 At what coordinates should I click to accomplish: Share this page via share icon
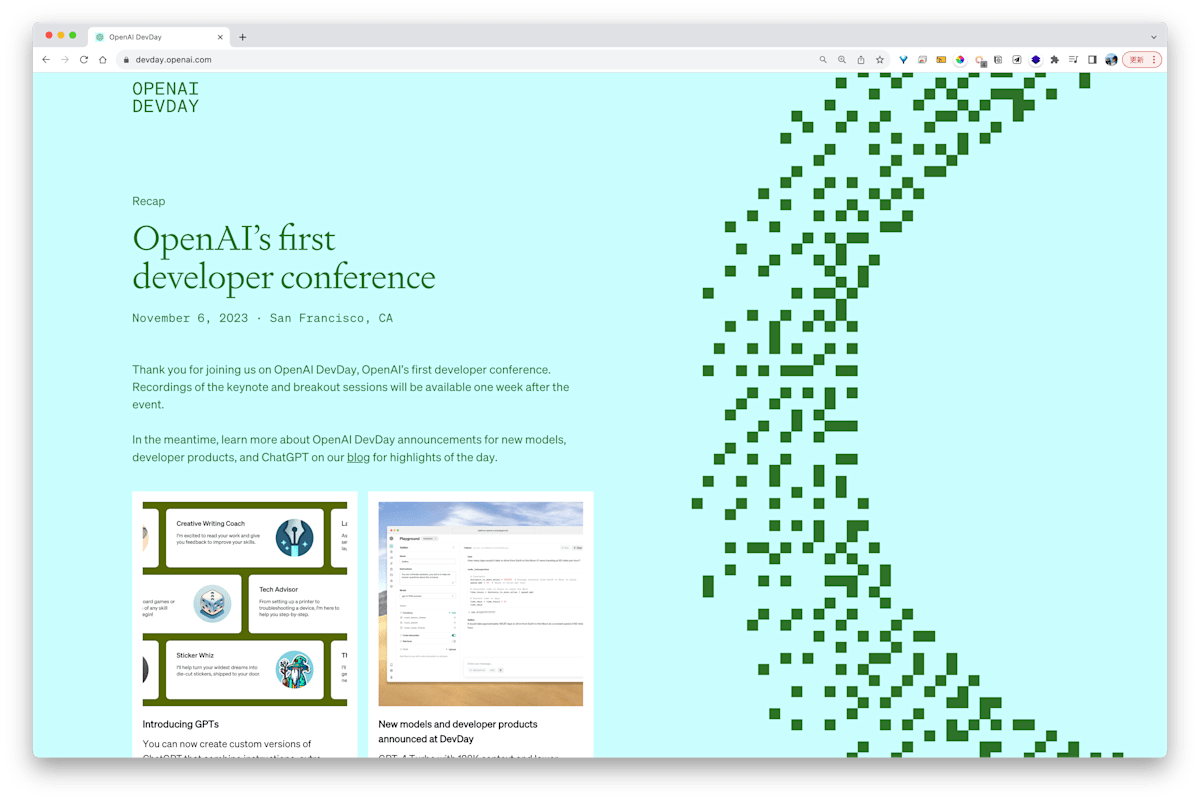(861, 60)
